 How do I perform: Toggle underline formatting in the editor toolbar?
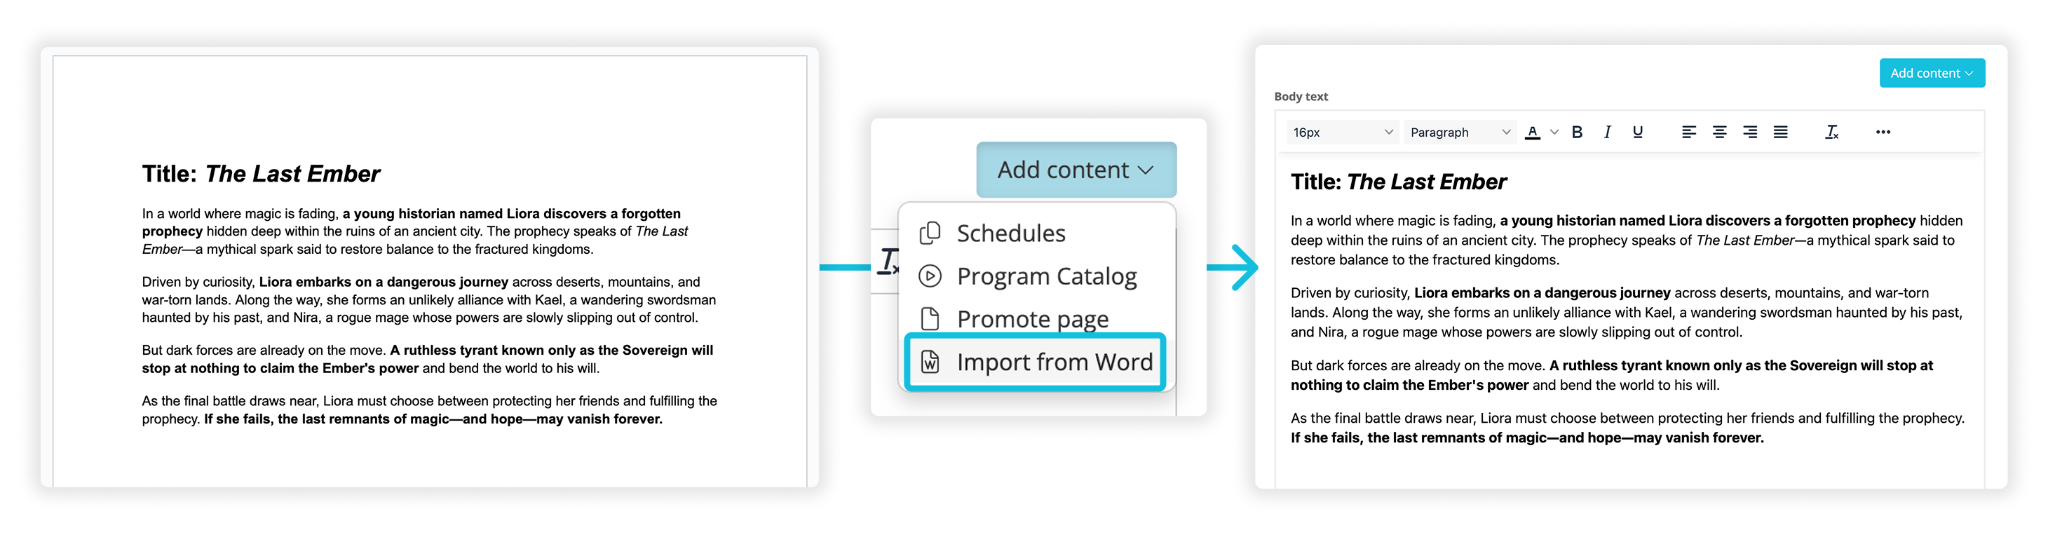[1637, 132]
